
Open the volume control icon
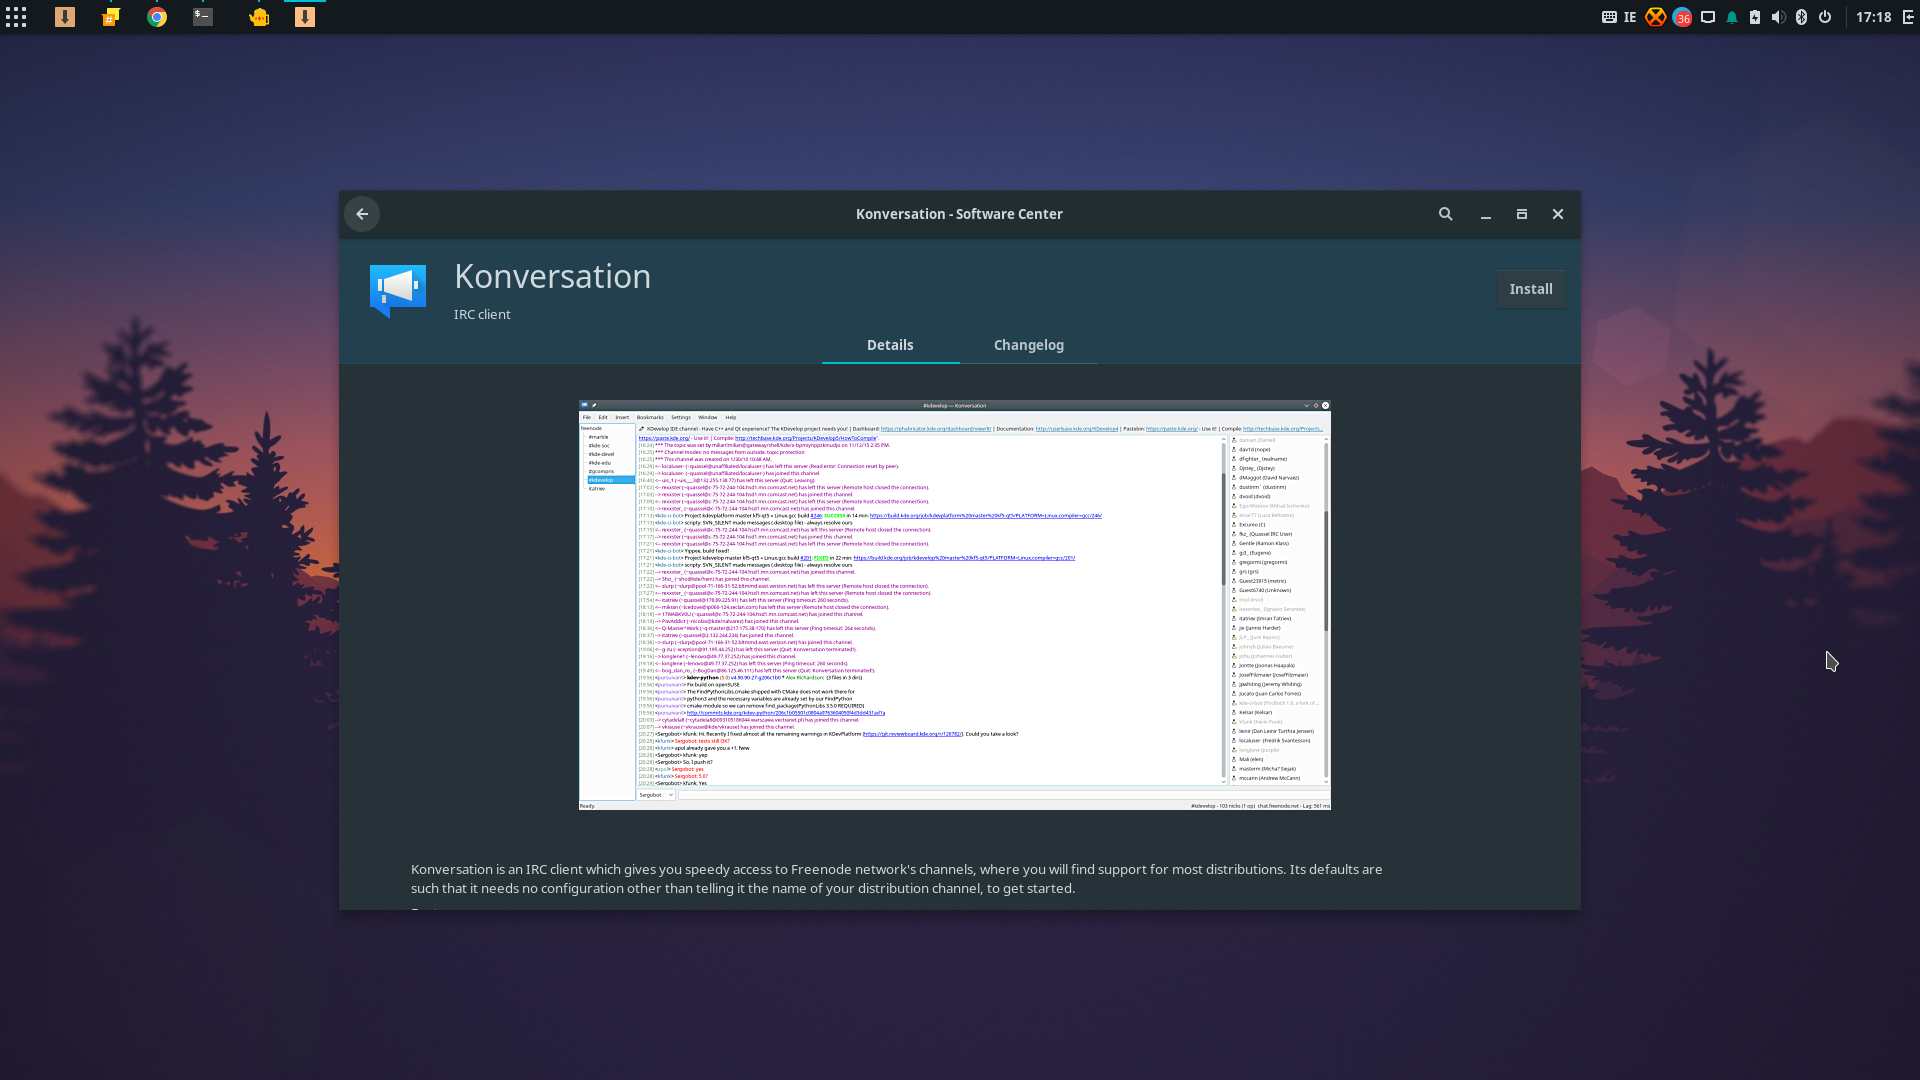pyautogui.click(x=1778, y=17)
